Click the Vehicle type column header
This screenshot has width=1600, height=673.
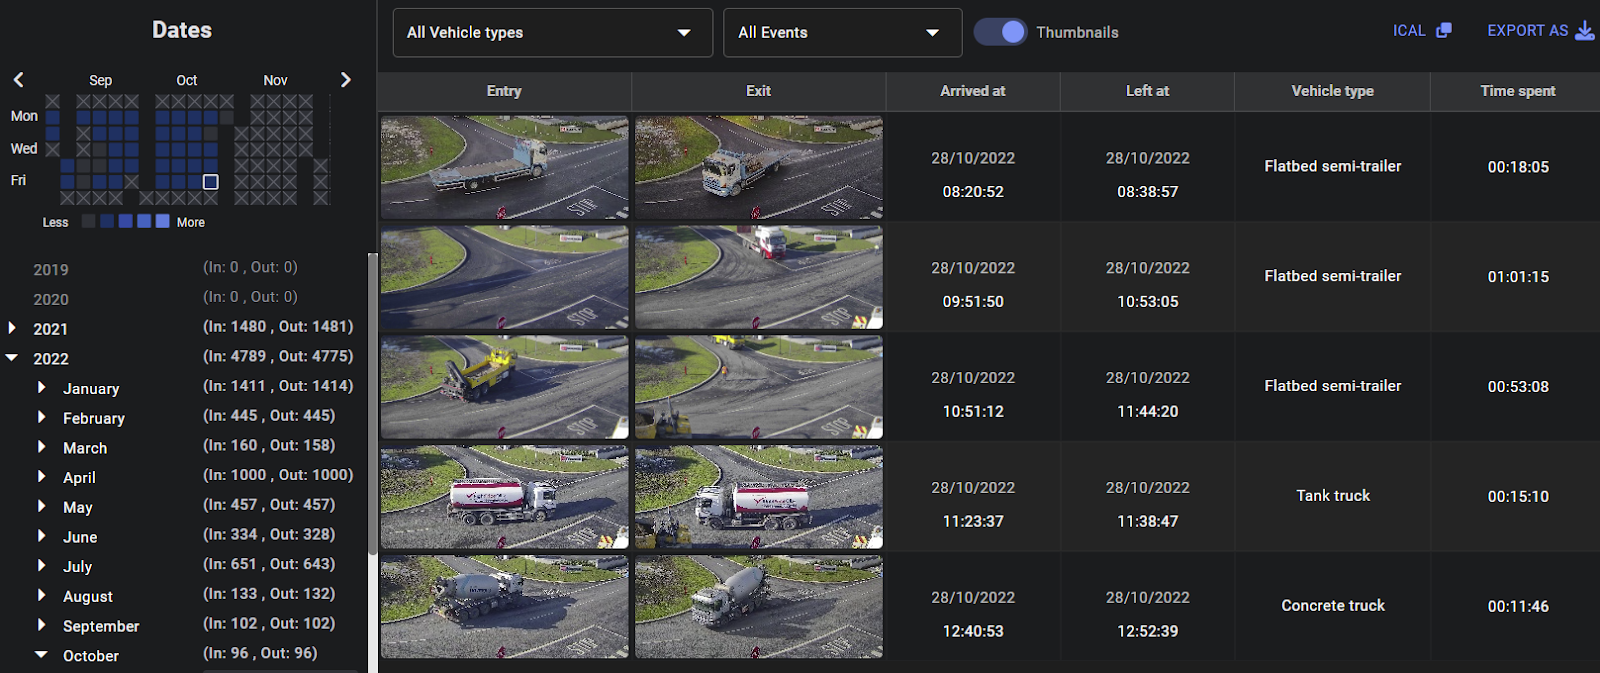coord(1332,91)
